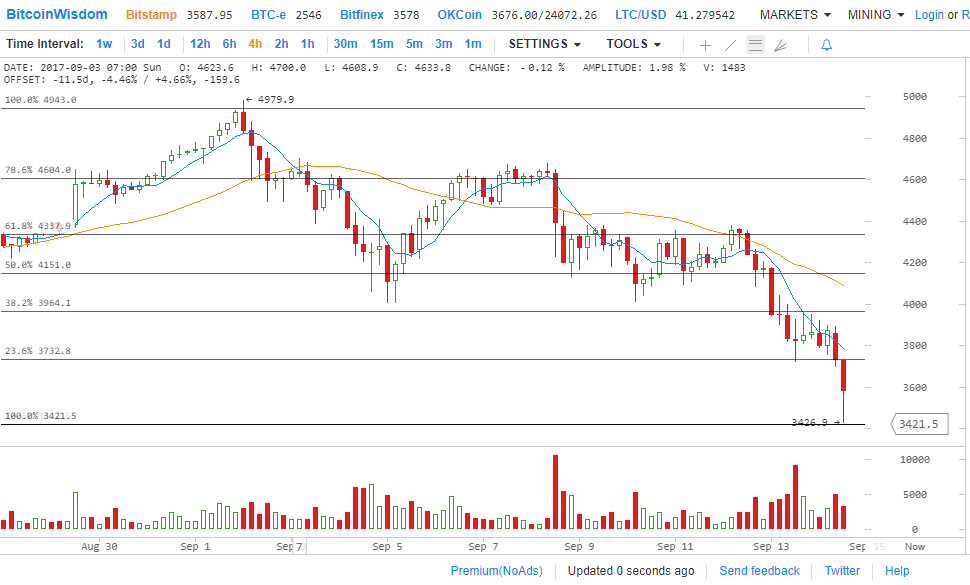The image size is (970, 585).
Task: Open Send feedback link
Action: click(x=759, y=571)
